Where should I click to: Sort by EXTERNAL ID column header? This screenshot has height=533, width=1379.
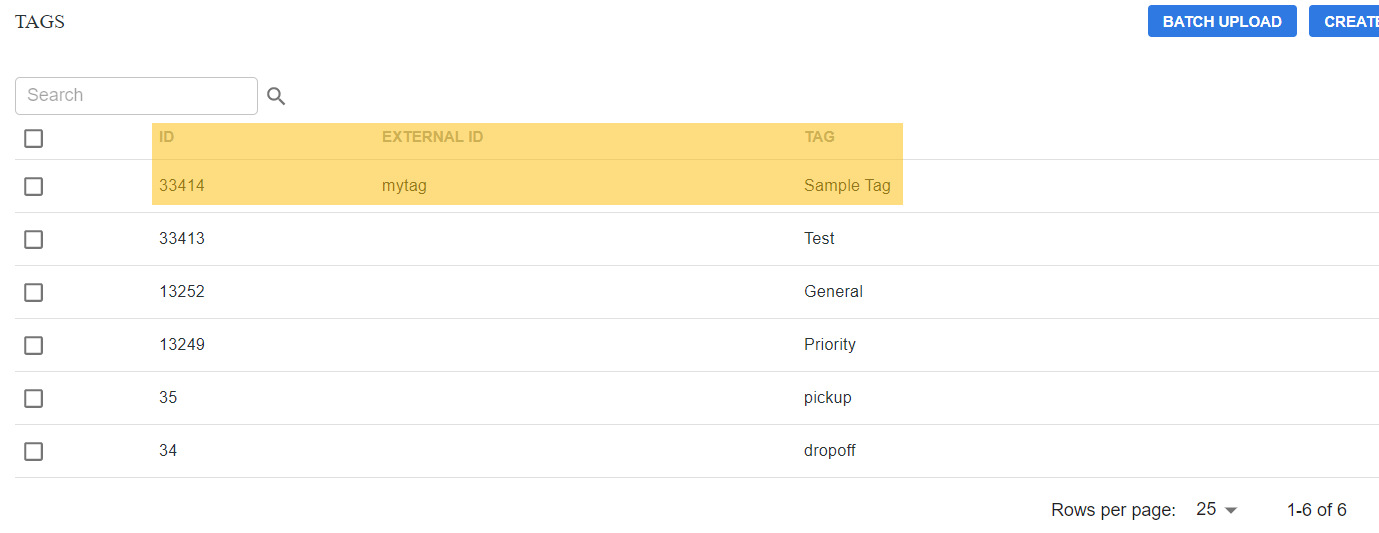433,137
